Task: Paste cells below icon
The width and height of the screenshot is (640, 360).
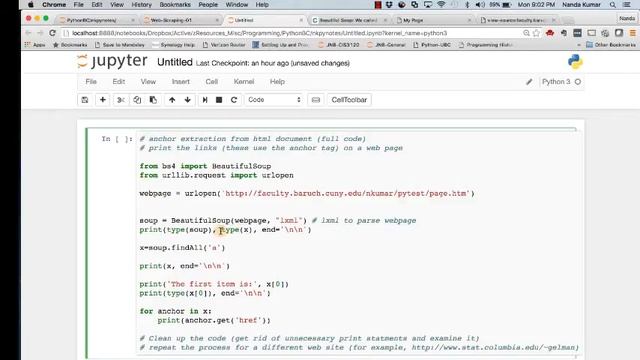Action: coord(153,100)
